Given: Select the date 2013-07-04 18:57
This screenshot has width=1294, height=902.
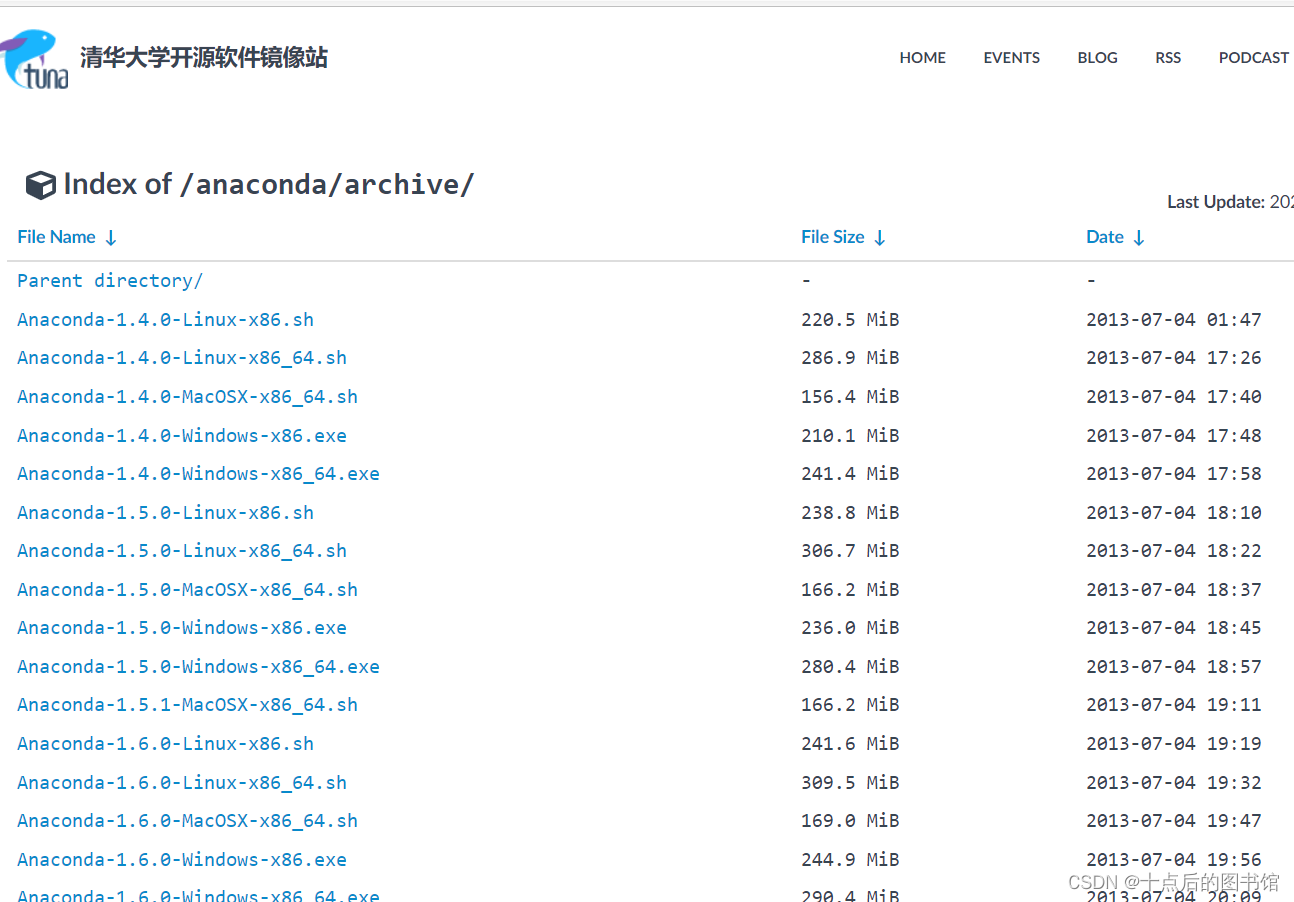Looking at the screenshot, I should point(1174,667).
